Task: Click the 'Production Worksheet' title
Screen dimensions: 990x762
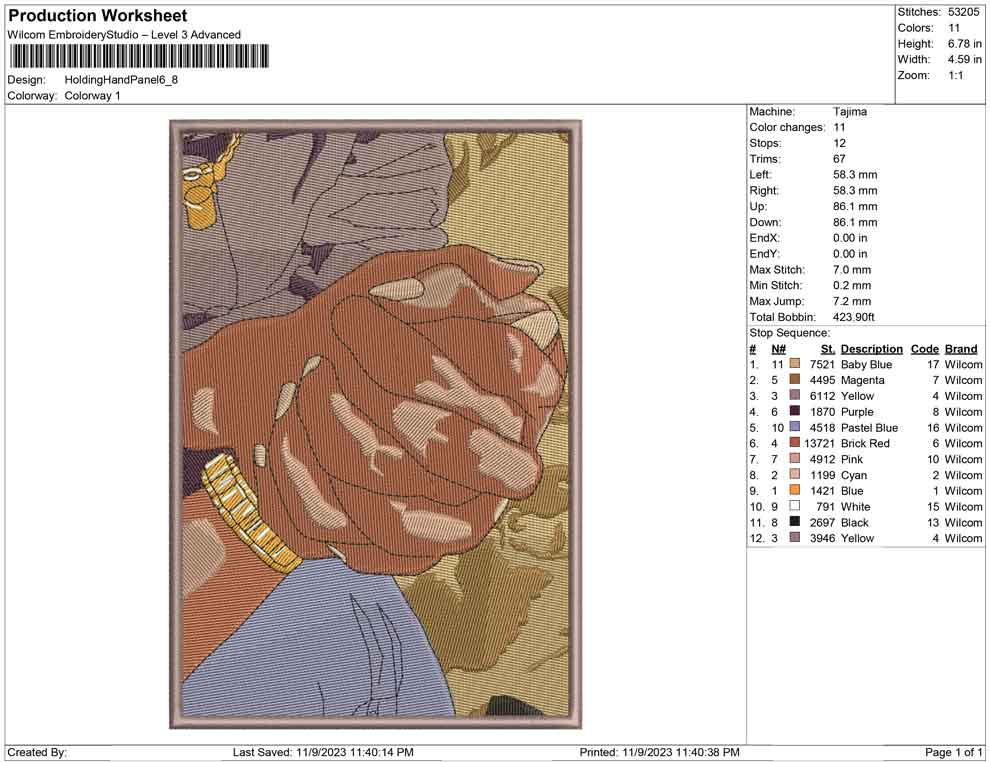Action: coord(98,16)
